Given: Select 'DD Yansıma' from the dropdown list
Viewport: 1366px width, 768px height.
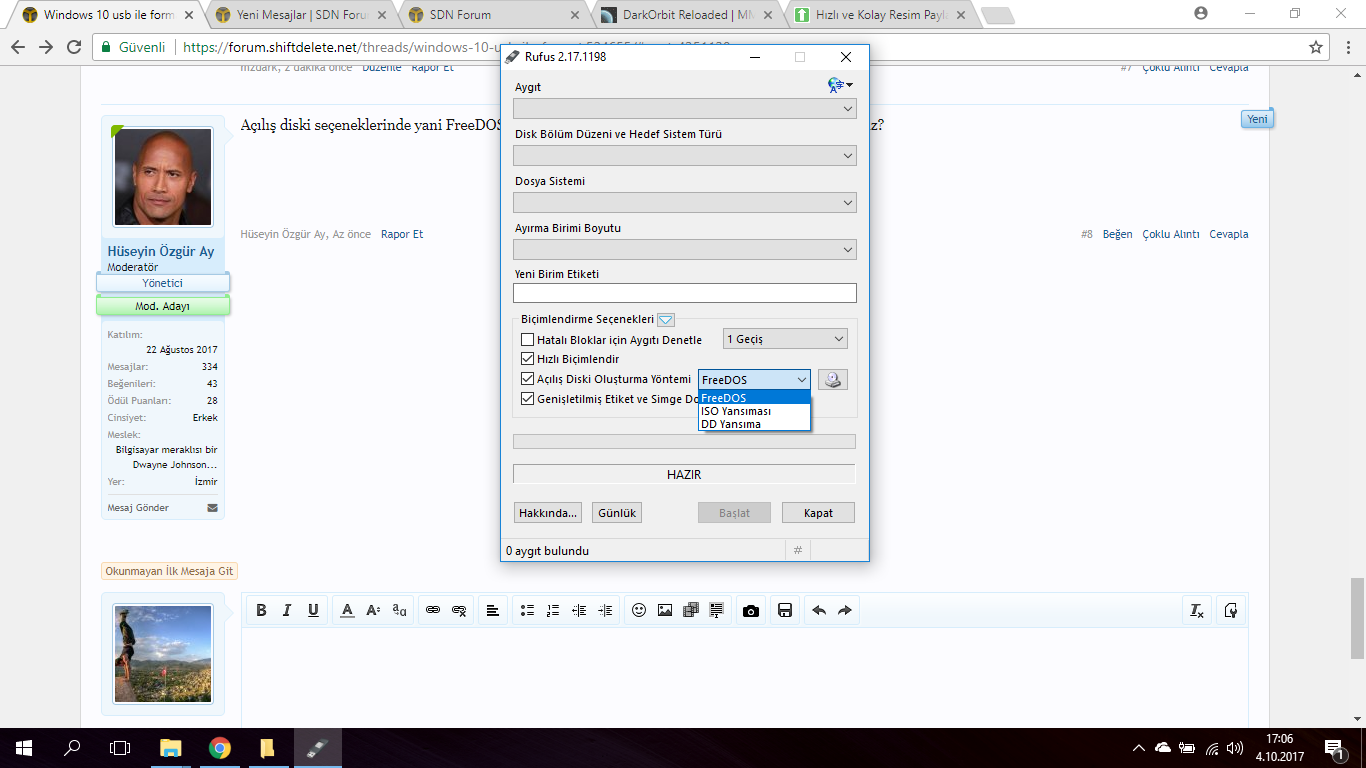Looking at the screenshot, I should click(754, 424).
